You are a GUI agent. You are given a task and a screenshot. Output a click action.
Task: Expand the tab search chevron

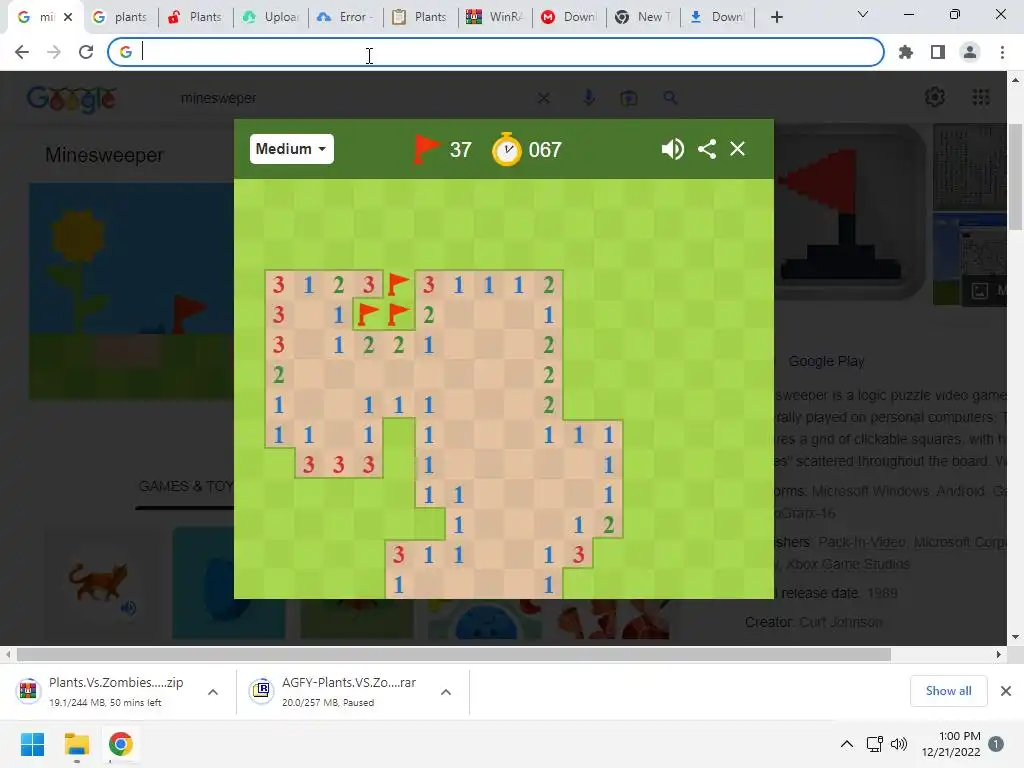[863, 14]
